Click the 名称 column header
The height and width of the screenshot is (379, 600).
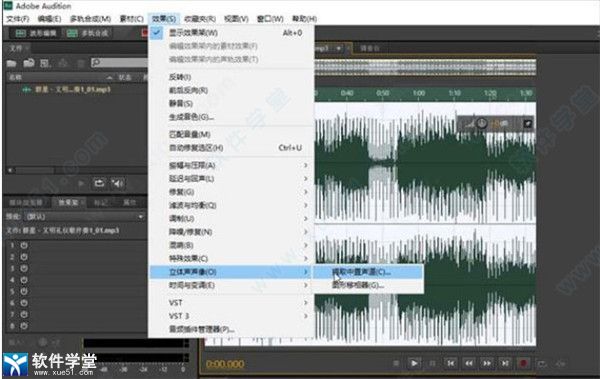click(x=16, y=77)
